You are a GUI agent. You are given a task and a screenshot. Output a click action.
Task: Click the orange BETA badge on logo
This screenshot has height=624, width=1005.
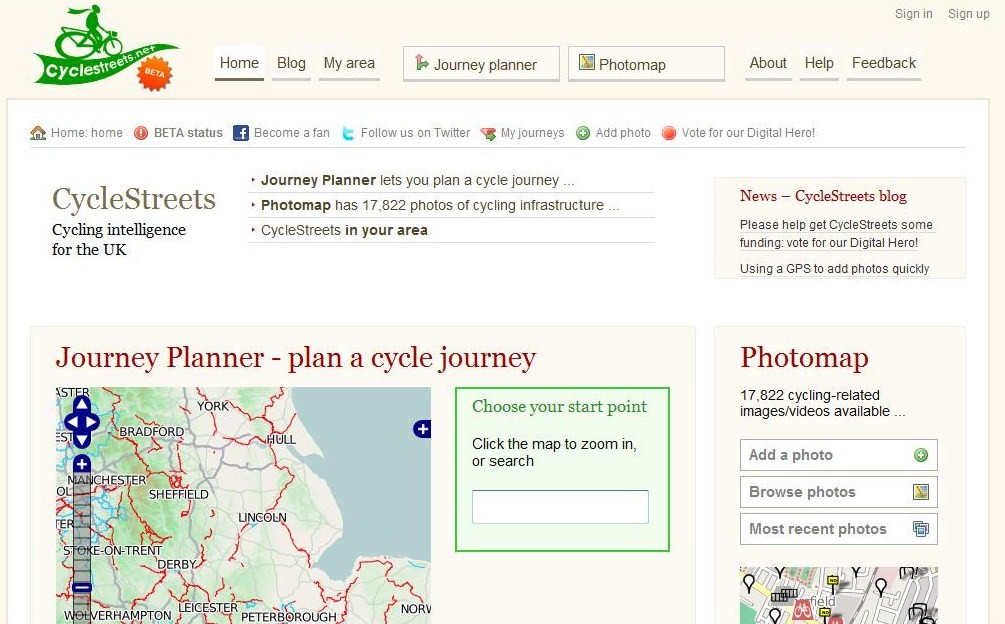tap(154, 72)
